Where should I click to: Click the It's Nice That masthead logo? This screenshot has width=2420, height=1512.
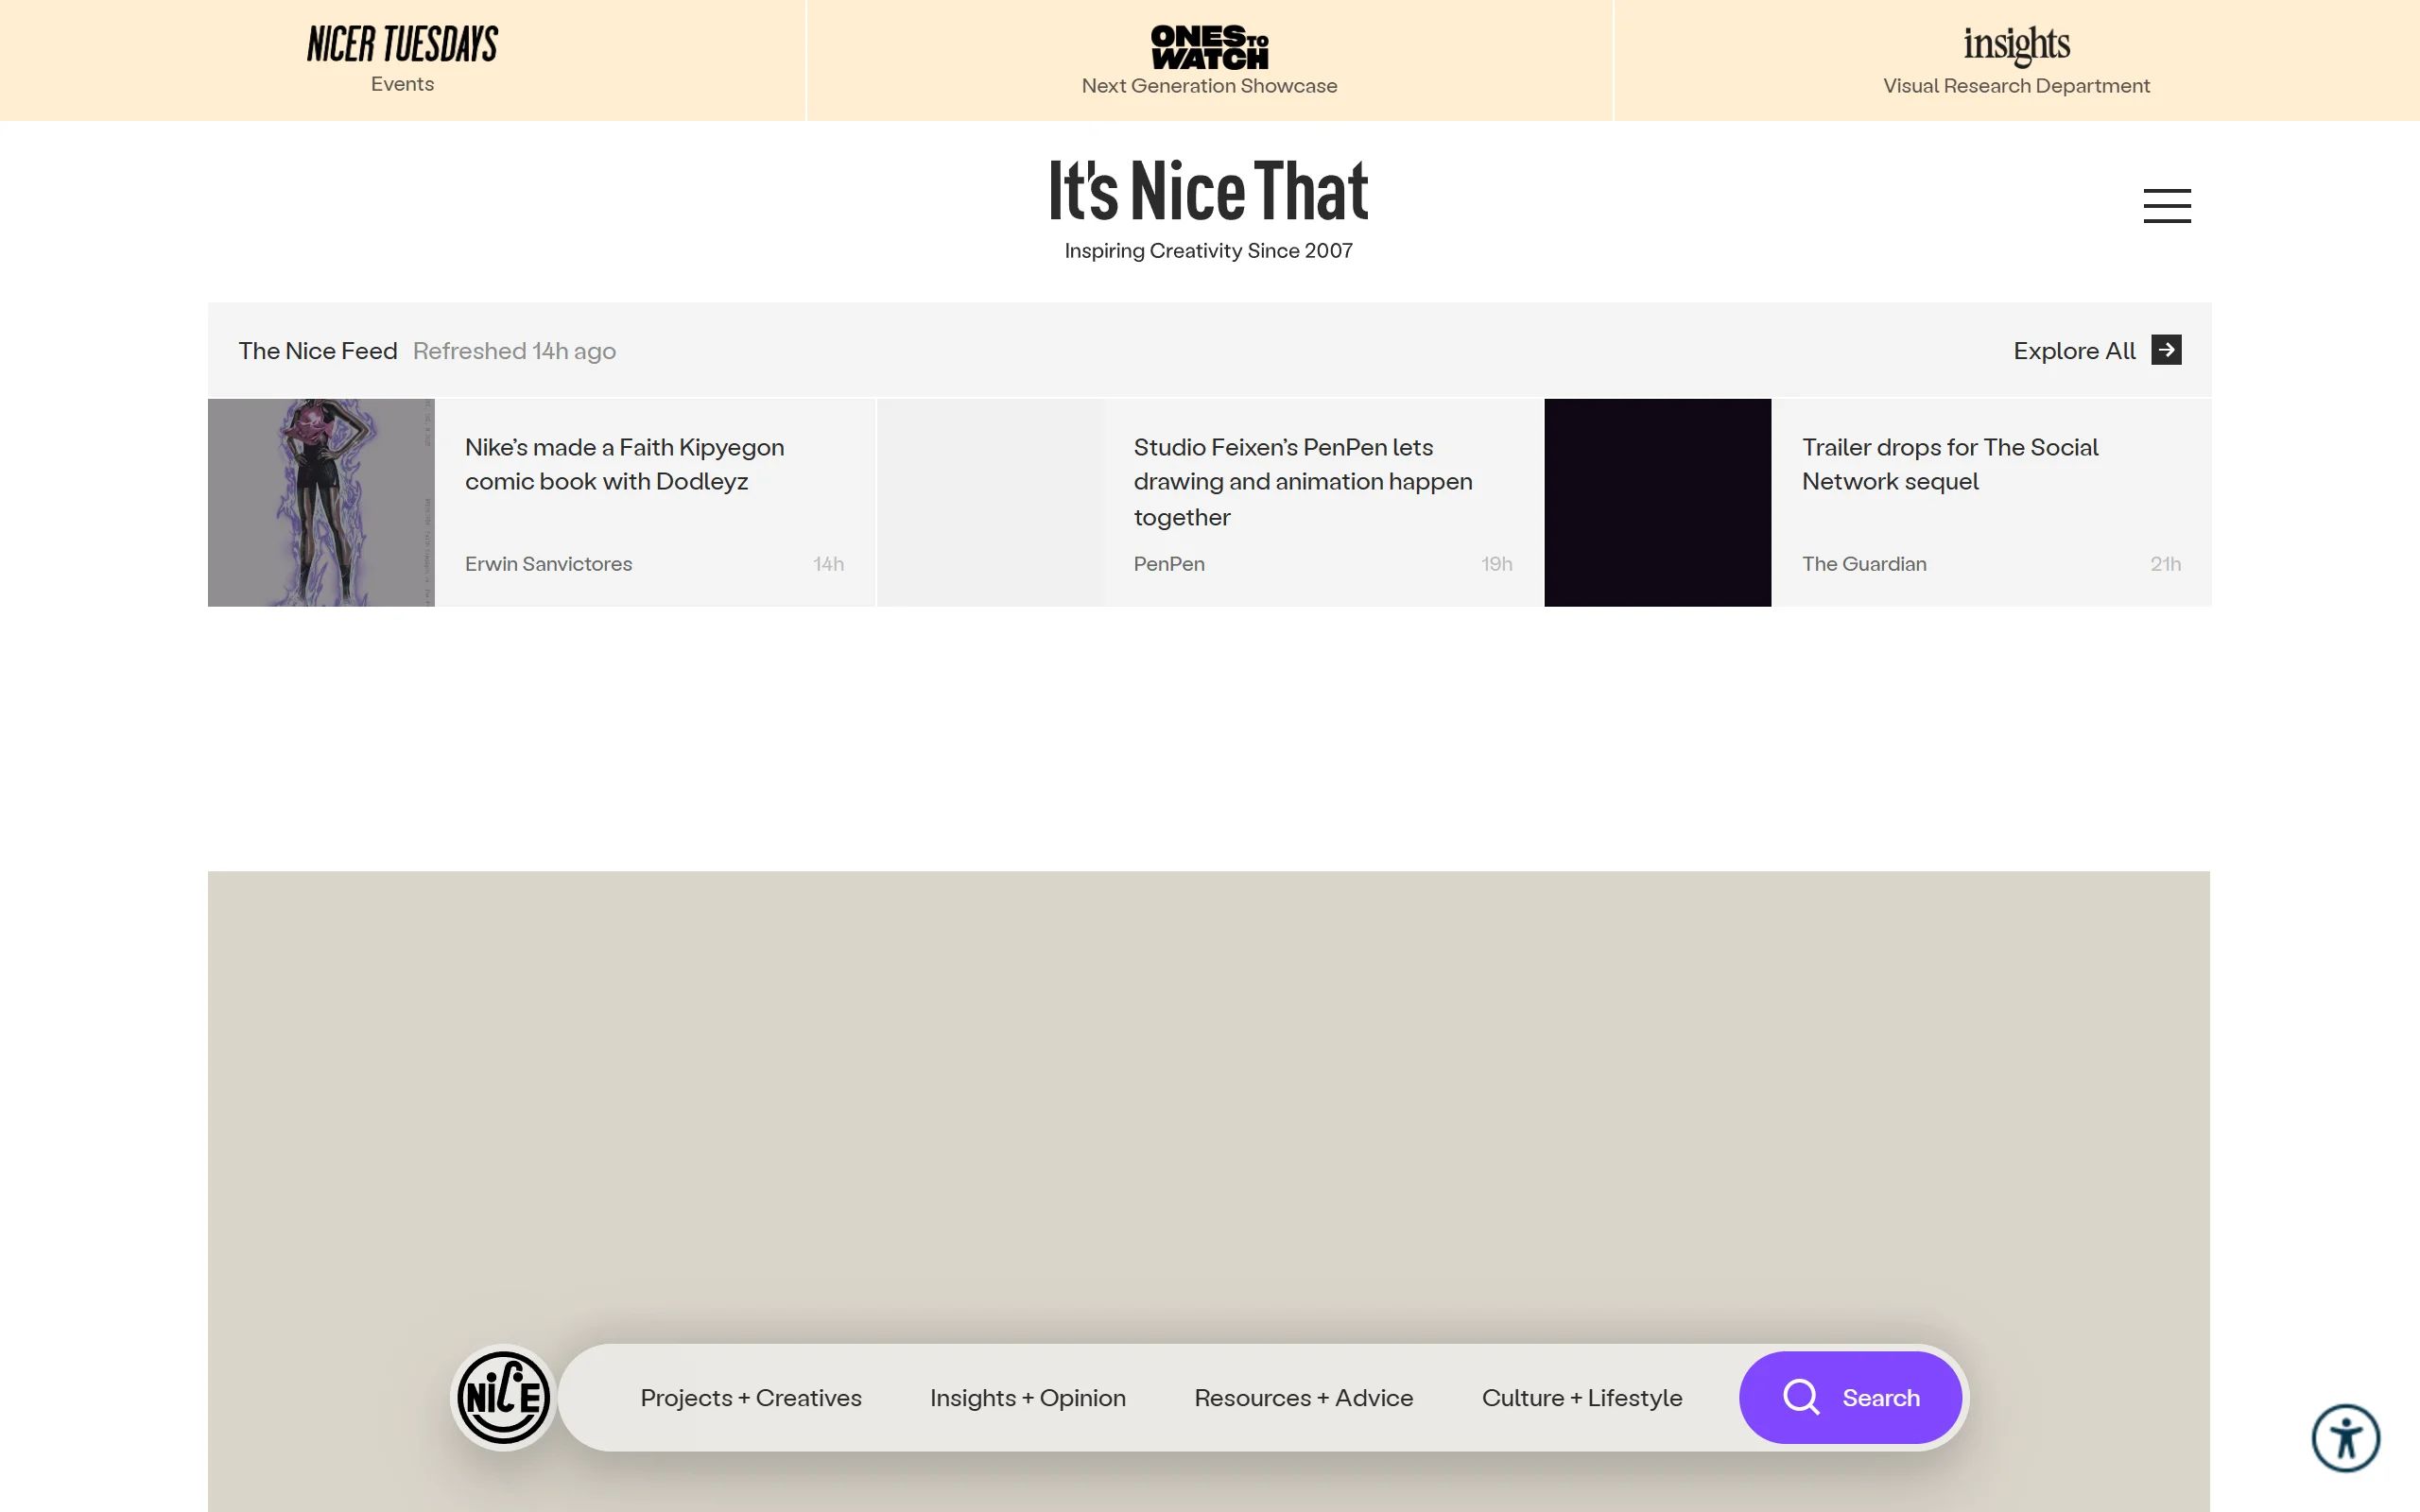point(1208,190)
